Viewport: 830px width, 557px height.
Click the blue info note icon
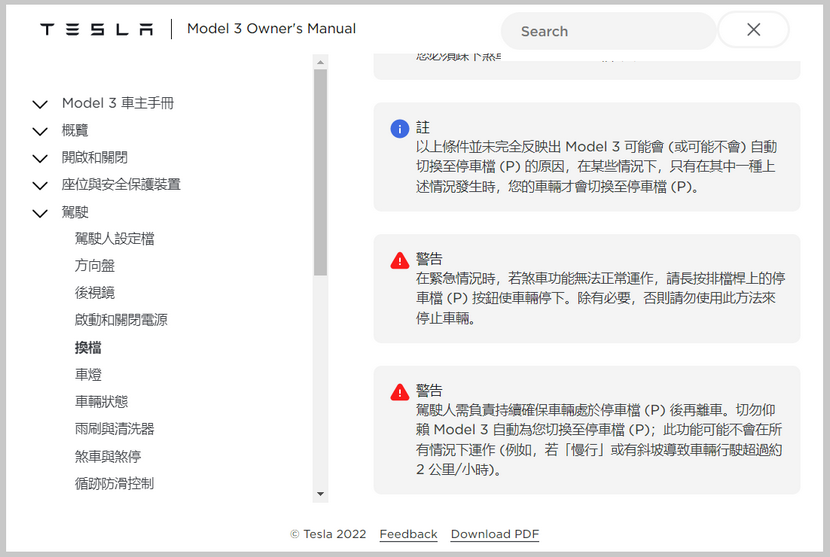point(399,129)
